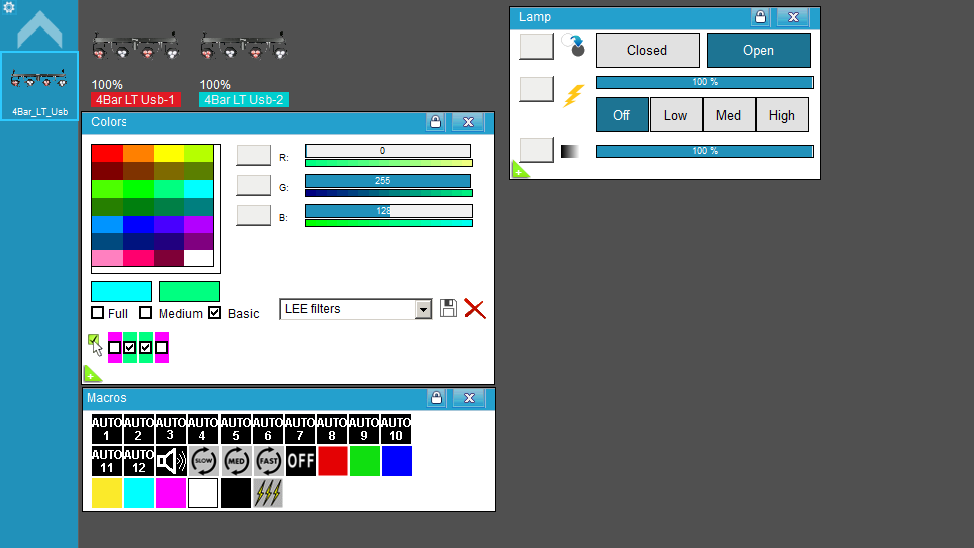974x548 pixels.
Task: Expand Colors panel with green plus corner
Action: (92, 374)
